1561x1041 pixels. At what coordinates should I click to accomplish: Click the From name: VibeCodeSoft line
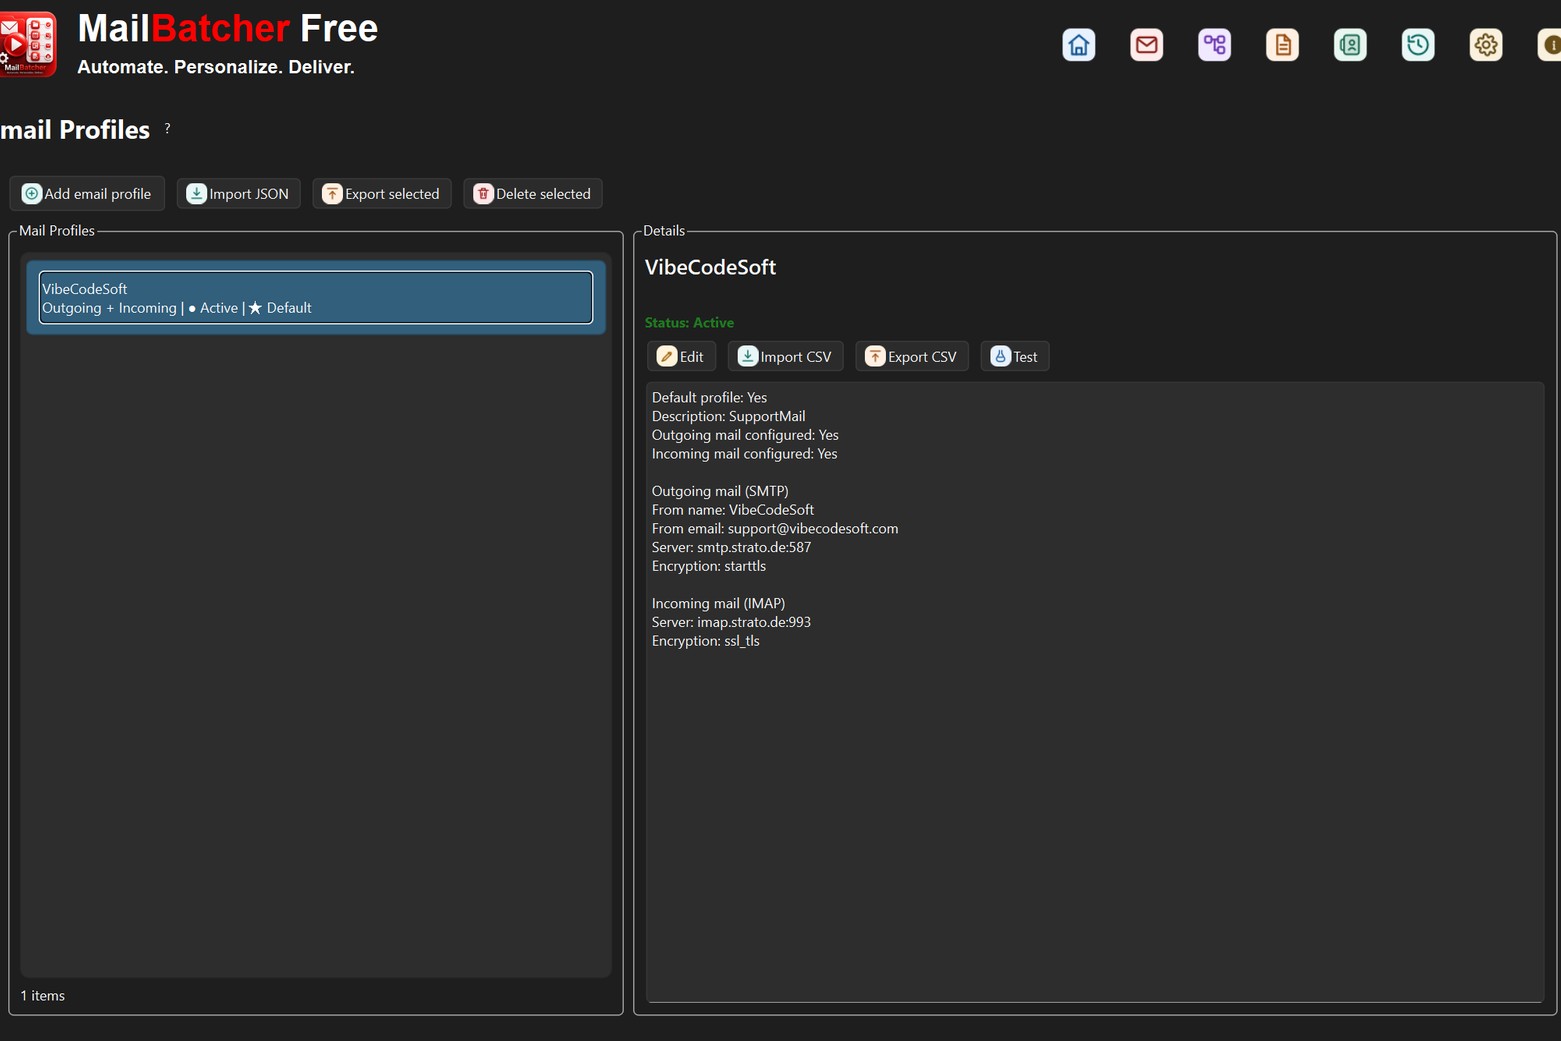pos(733,510)
